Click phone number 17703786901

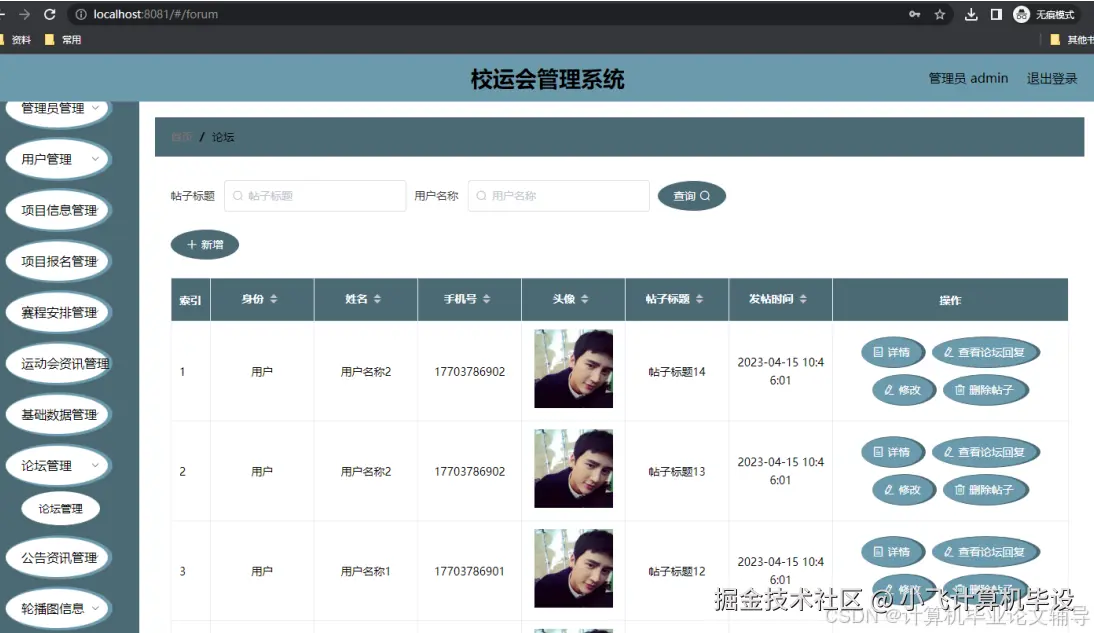tap(470, 572)
